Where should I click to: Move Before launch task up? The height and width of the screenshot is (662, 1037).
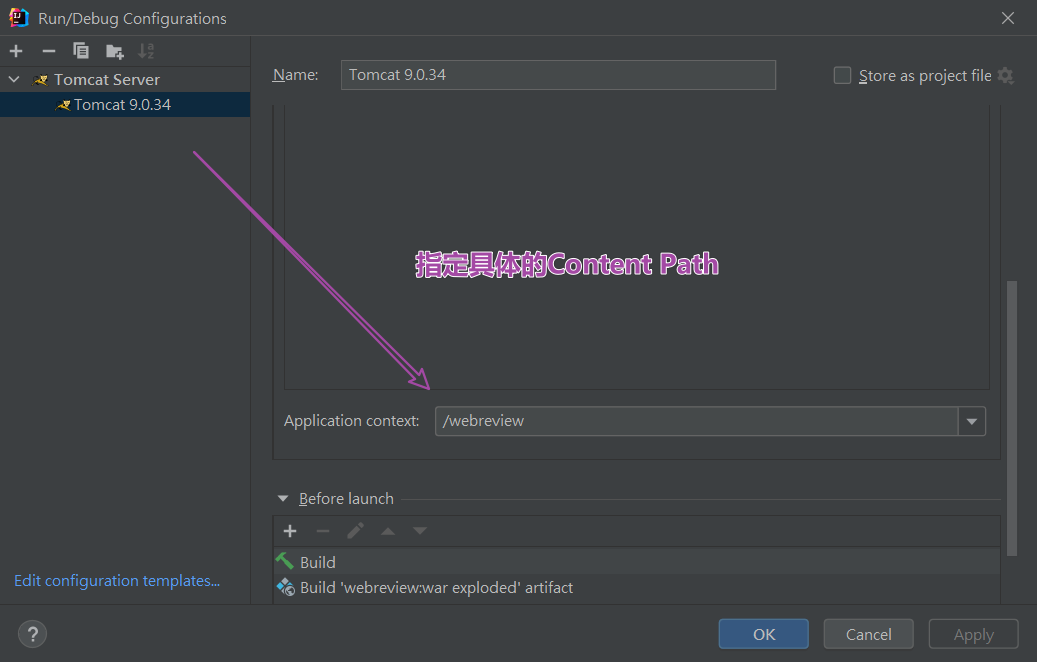(x=388, y=531)
